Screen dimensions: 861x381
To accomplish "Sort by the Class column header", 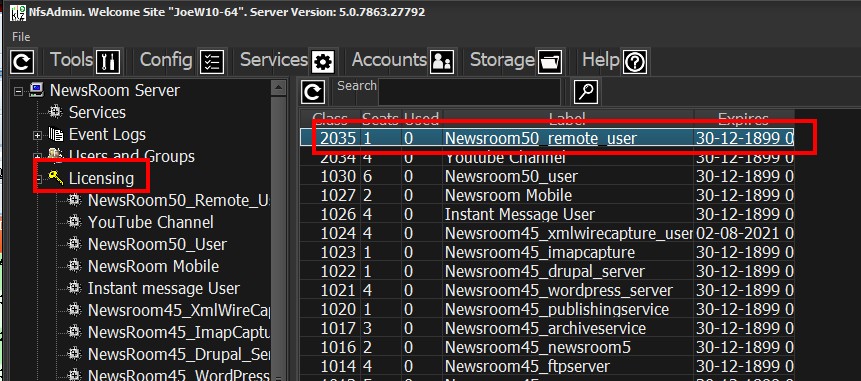I will point(330,119).
